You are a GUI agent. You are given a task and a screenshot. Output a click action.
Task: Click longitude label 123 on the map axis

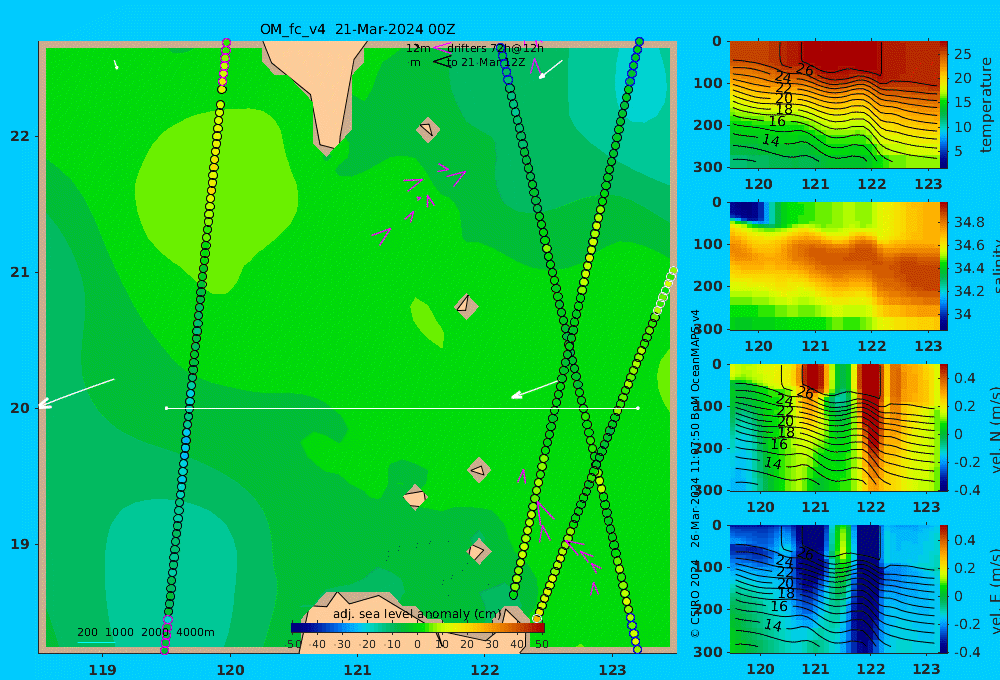click(612, 670)
